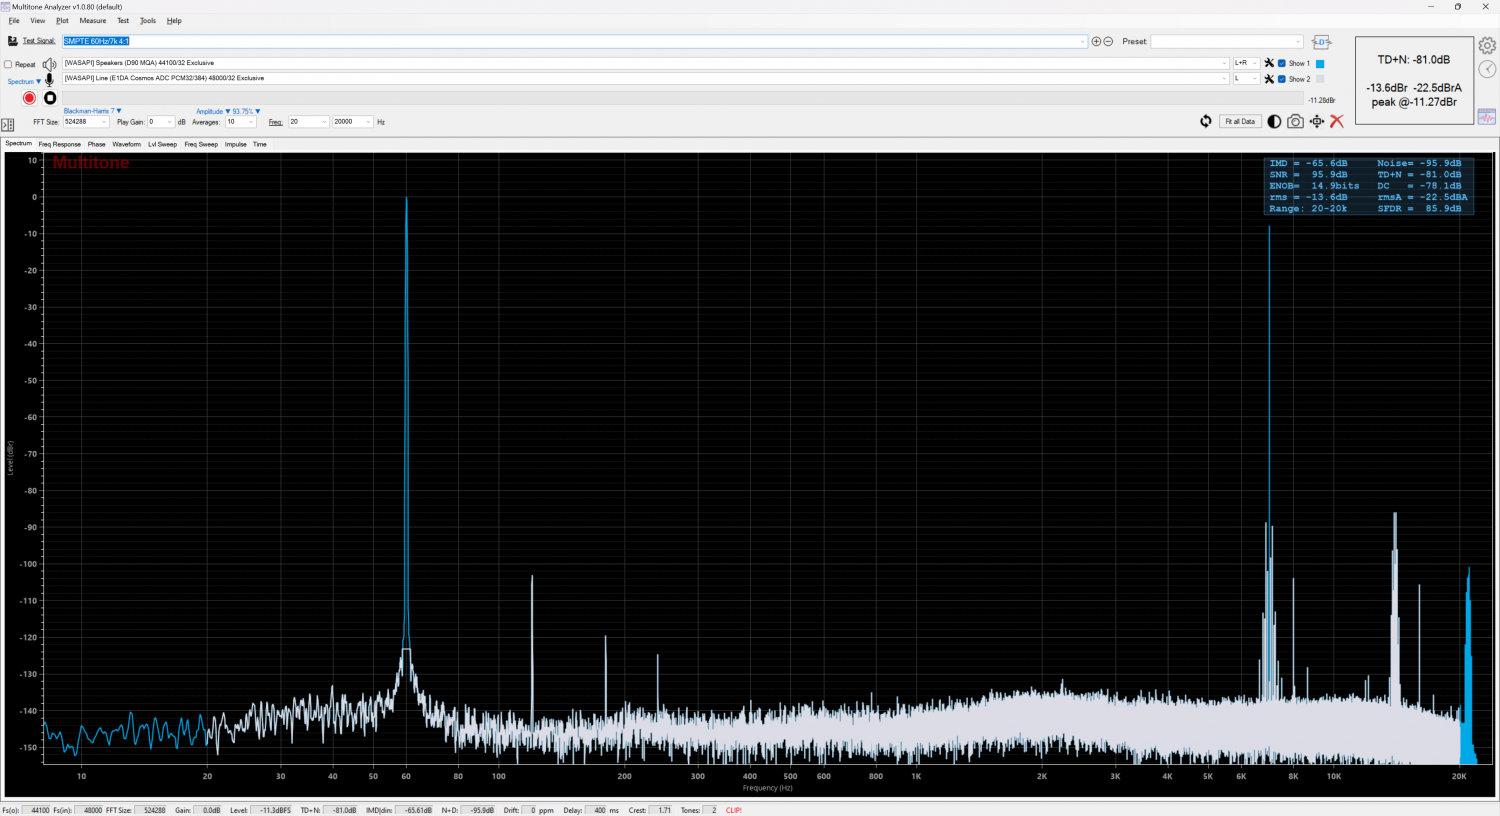Open output device wrench settings beside Show 1

coord(1269,63)
